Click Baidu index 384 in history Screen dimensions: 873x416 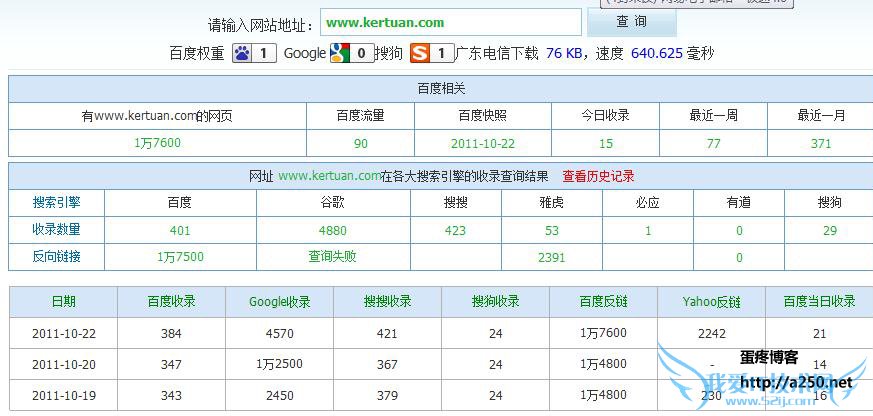coord(171,334)
